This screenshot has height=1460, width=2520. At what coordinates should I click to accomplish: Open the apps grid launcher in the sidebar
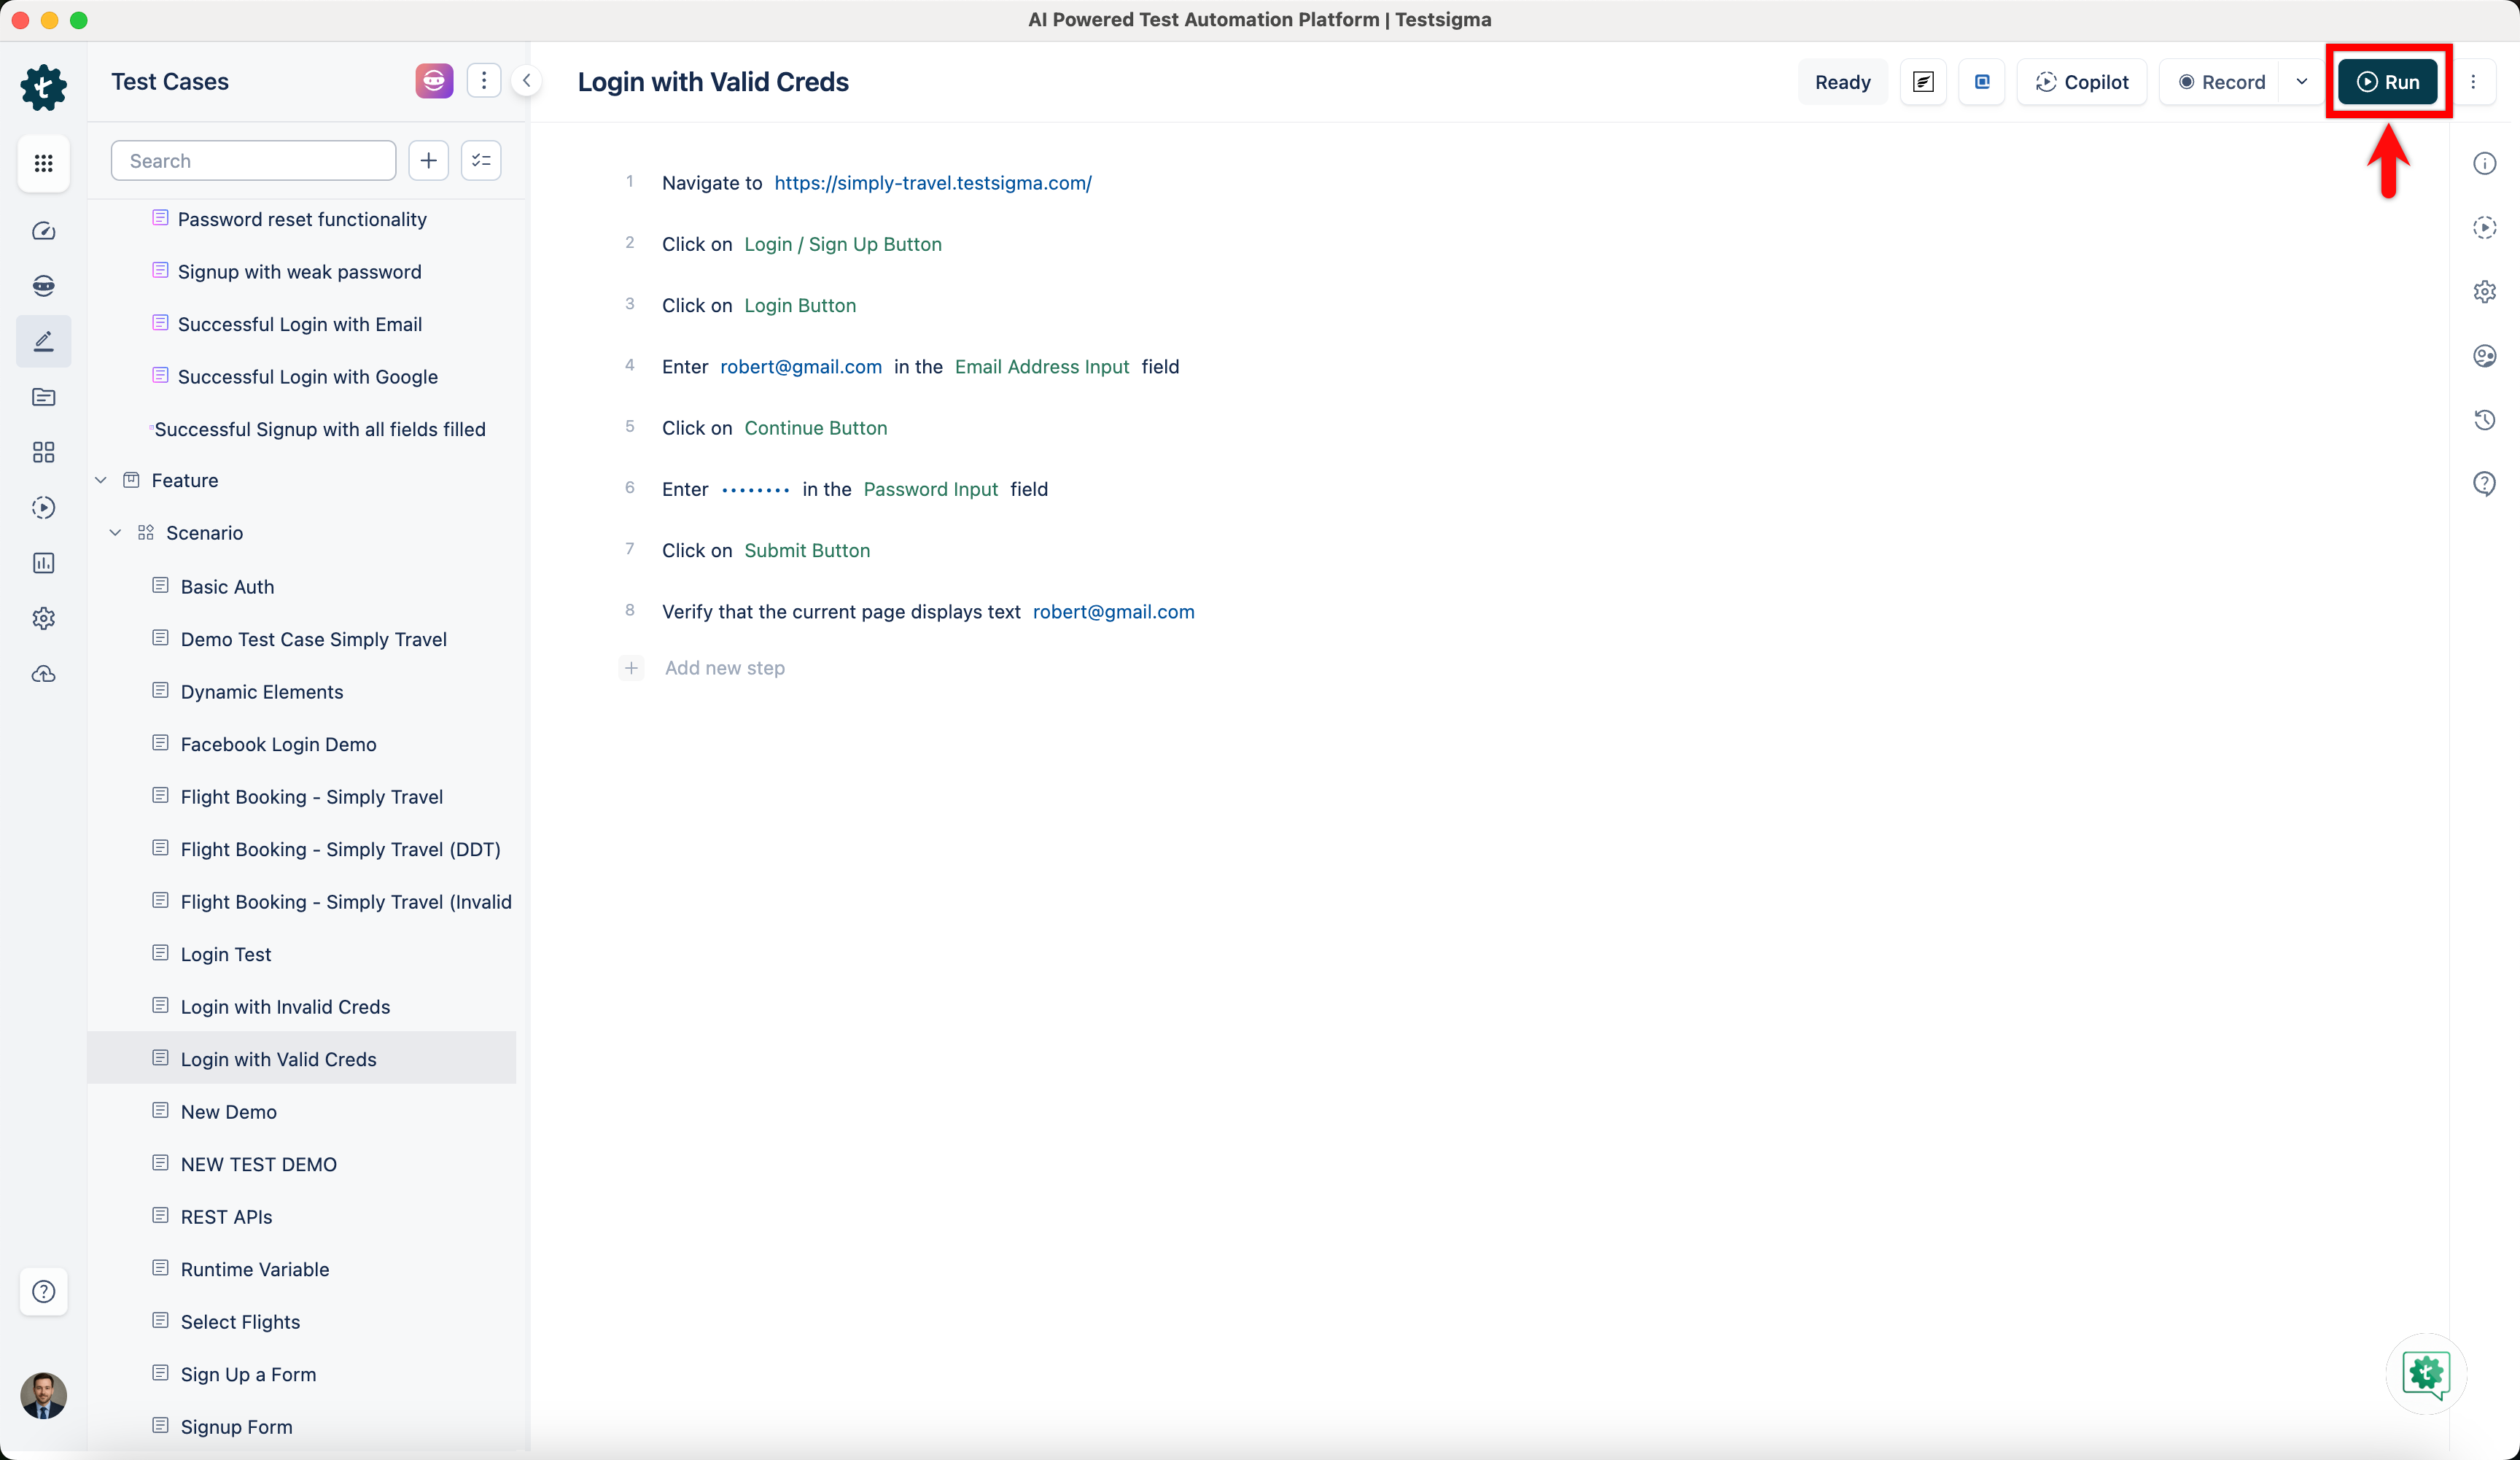coord(43,163)
